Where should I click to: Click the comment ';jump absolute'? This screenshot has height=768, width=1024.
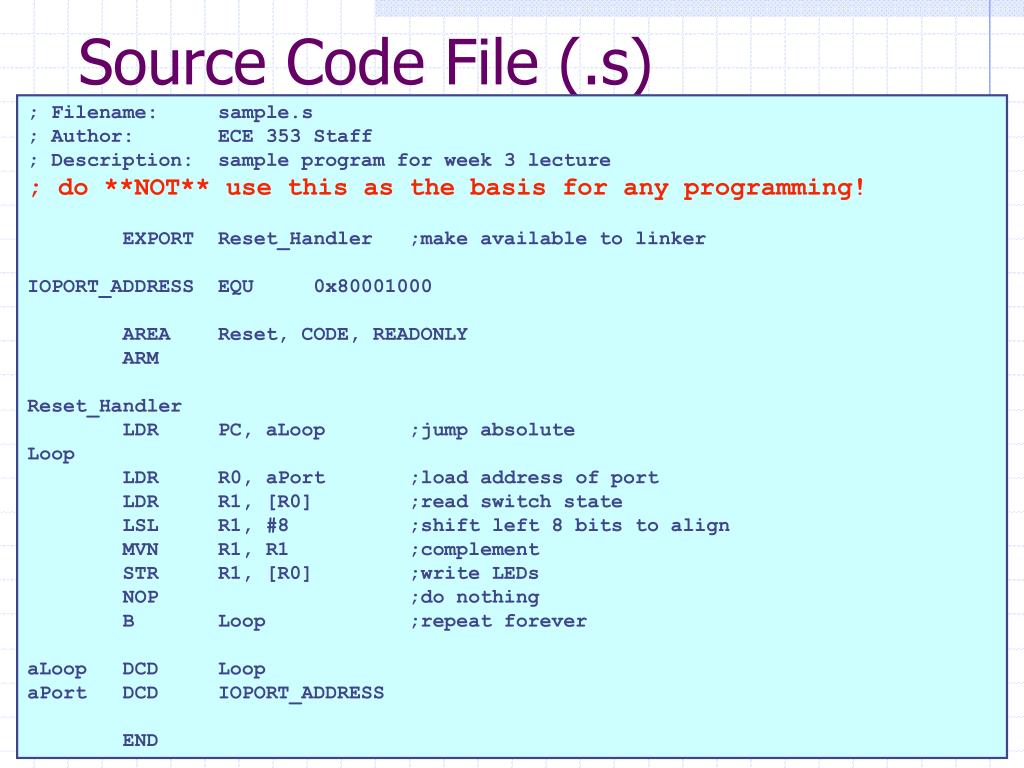pos(492,430)
